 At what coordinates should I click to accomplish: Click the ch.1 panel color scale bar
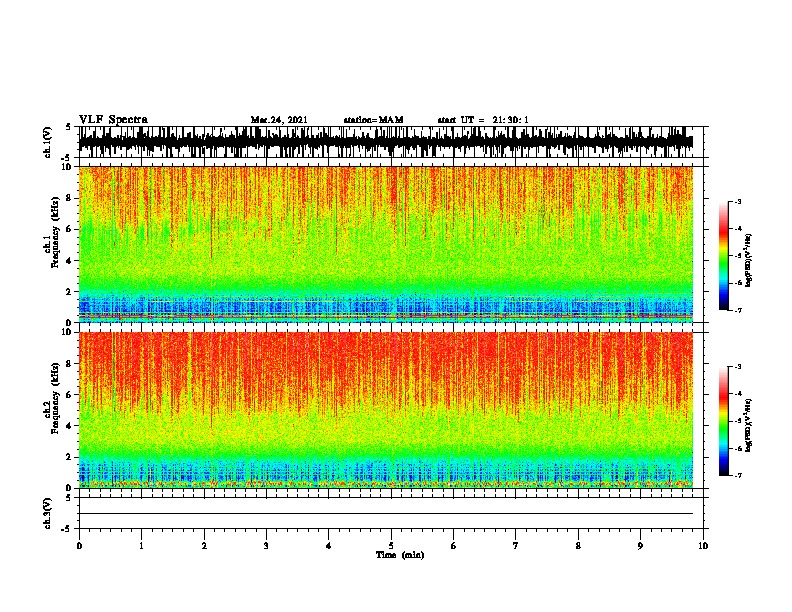tap(724, 256)
